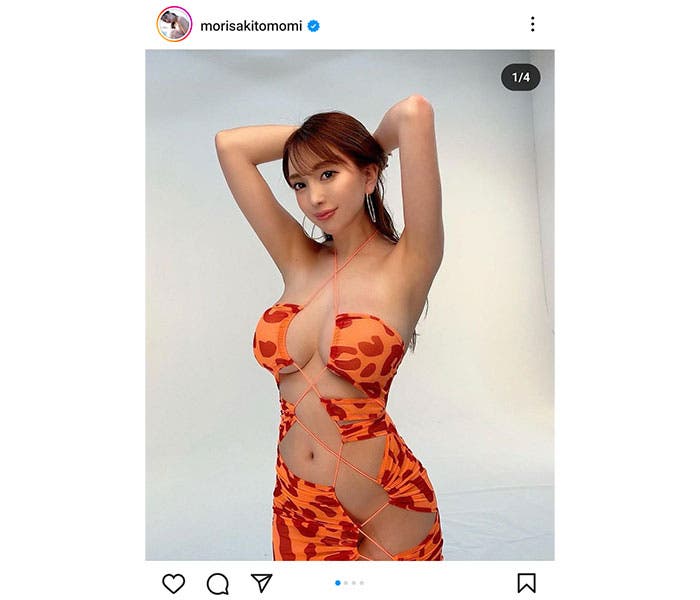The width and height of the screenshot is (700, 600).
Task: Jump to the fourth carousel dot
Action: pos(362,583)
